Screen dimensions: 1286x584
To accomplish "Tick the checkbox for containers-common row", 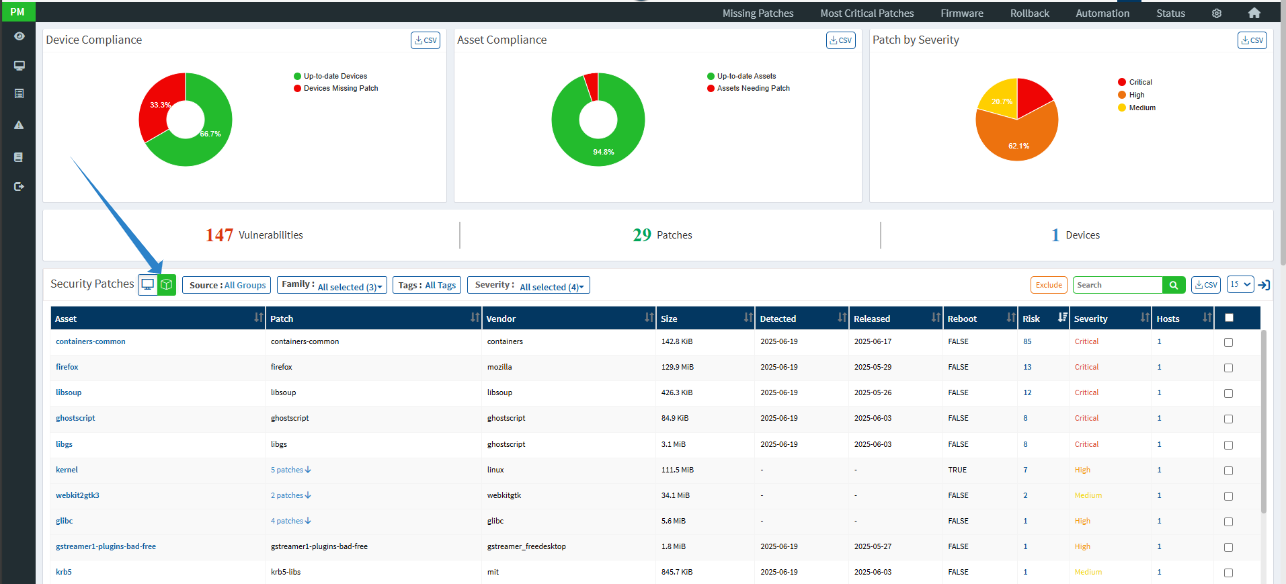I will tap(1228, 342).
